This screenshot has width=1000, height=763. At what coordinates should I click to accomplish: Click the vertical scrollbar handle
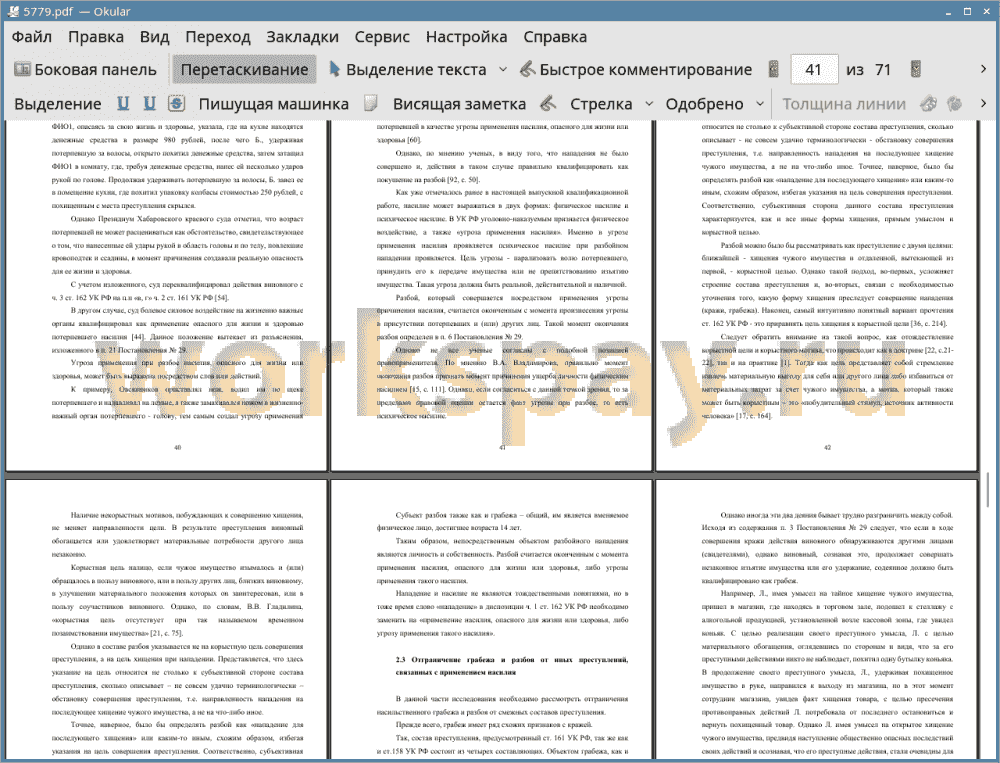[988, 489]
